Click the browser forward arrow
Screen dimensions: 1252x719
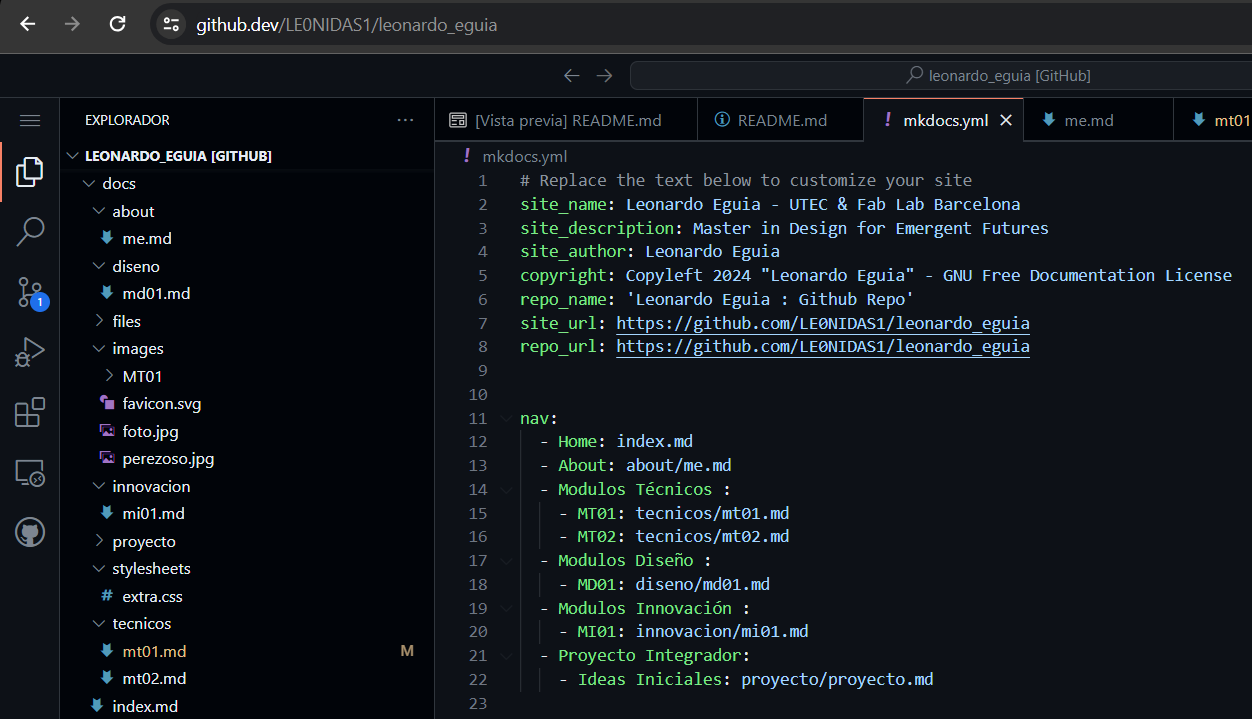click(x=72, y=24)
